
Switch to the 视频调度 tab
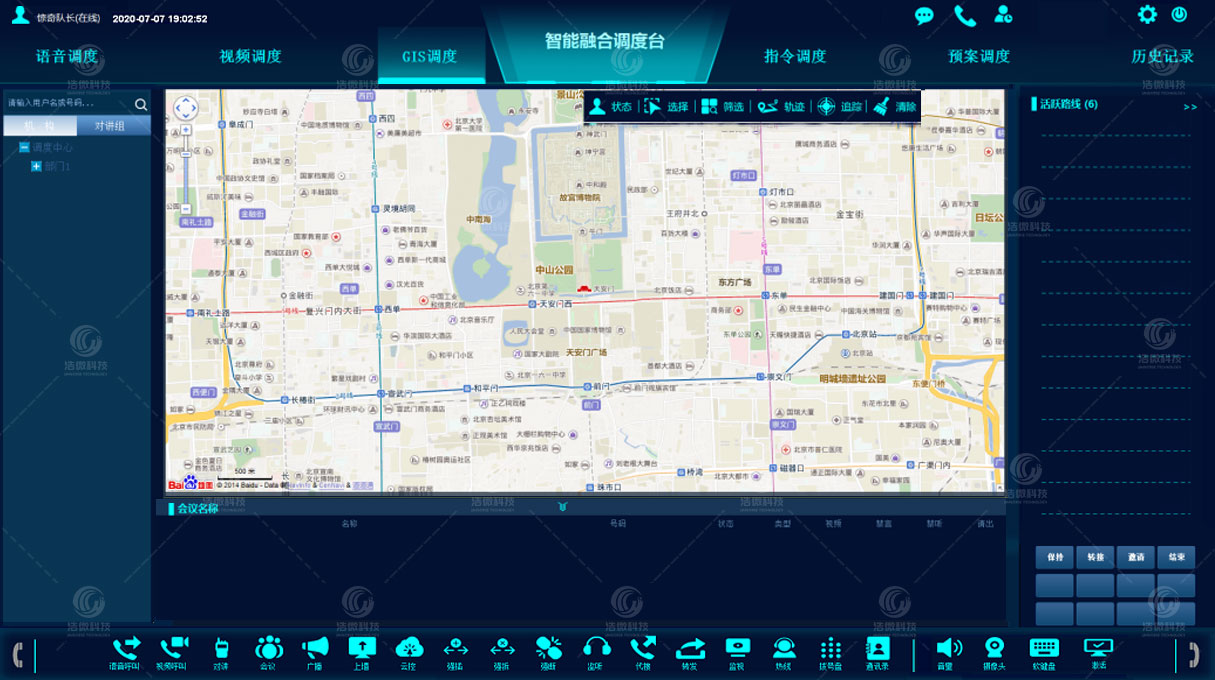(x=250, y=57)
